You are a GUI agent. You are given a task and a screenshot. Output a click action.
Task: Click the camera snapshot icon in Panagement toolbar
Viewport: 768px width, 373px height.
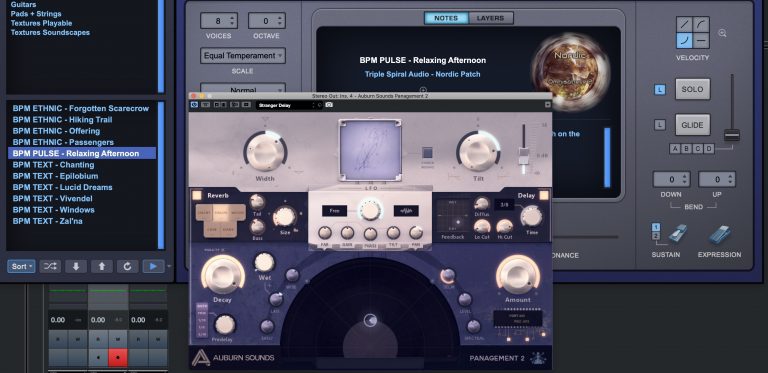(329, 105)
